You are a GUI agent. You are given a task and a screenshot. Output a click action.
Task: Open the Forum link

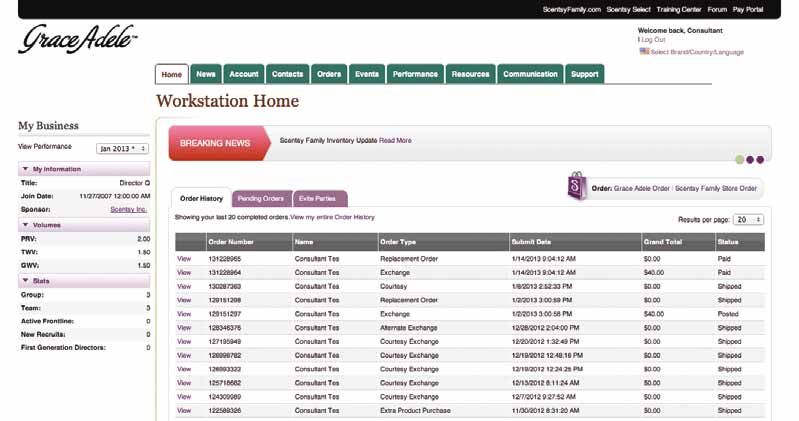[x=717, y=10]
